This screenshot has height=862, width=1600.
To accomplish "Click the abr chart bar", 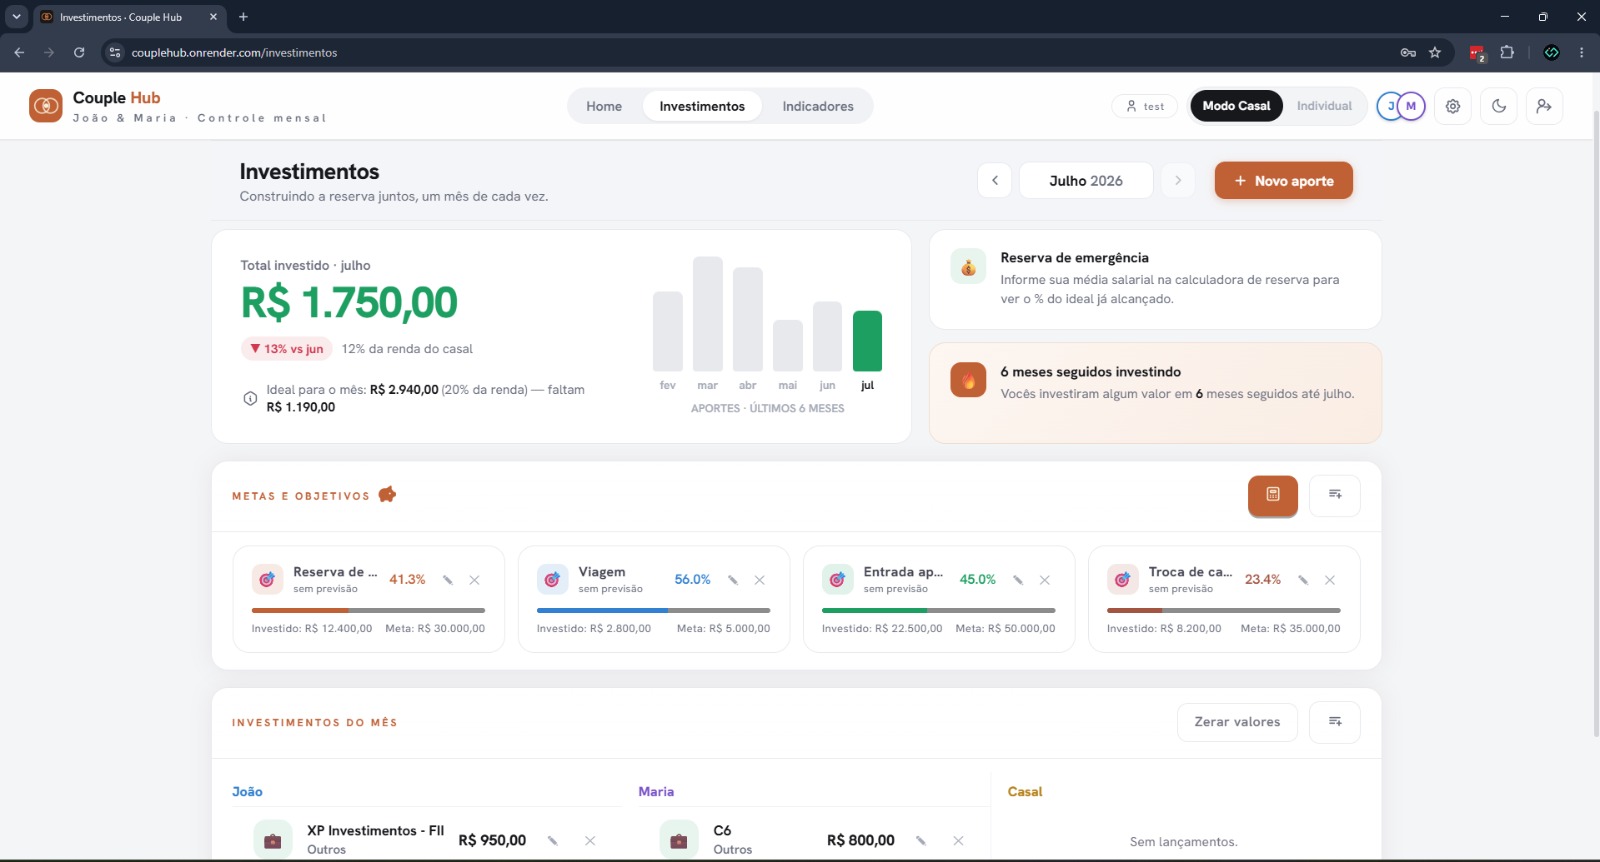I will click(x=748, y=320).
